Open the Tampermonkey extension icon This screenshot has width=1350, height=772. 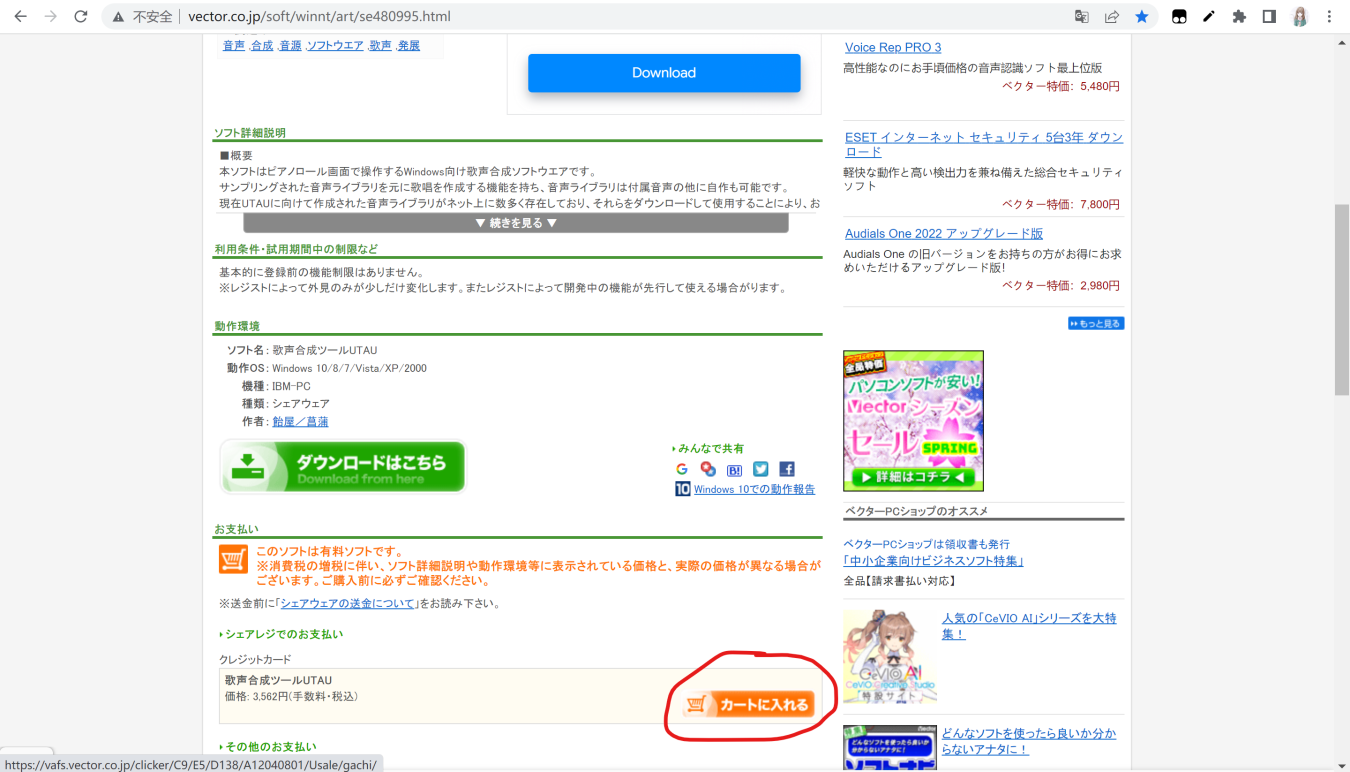[1180, 17]
